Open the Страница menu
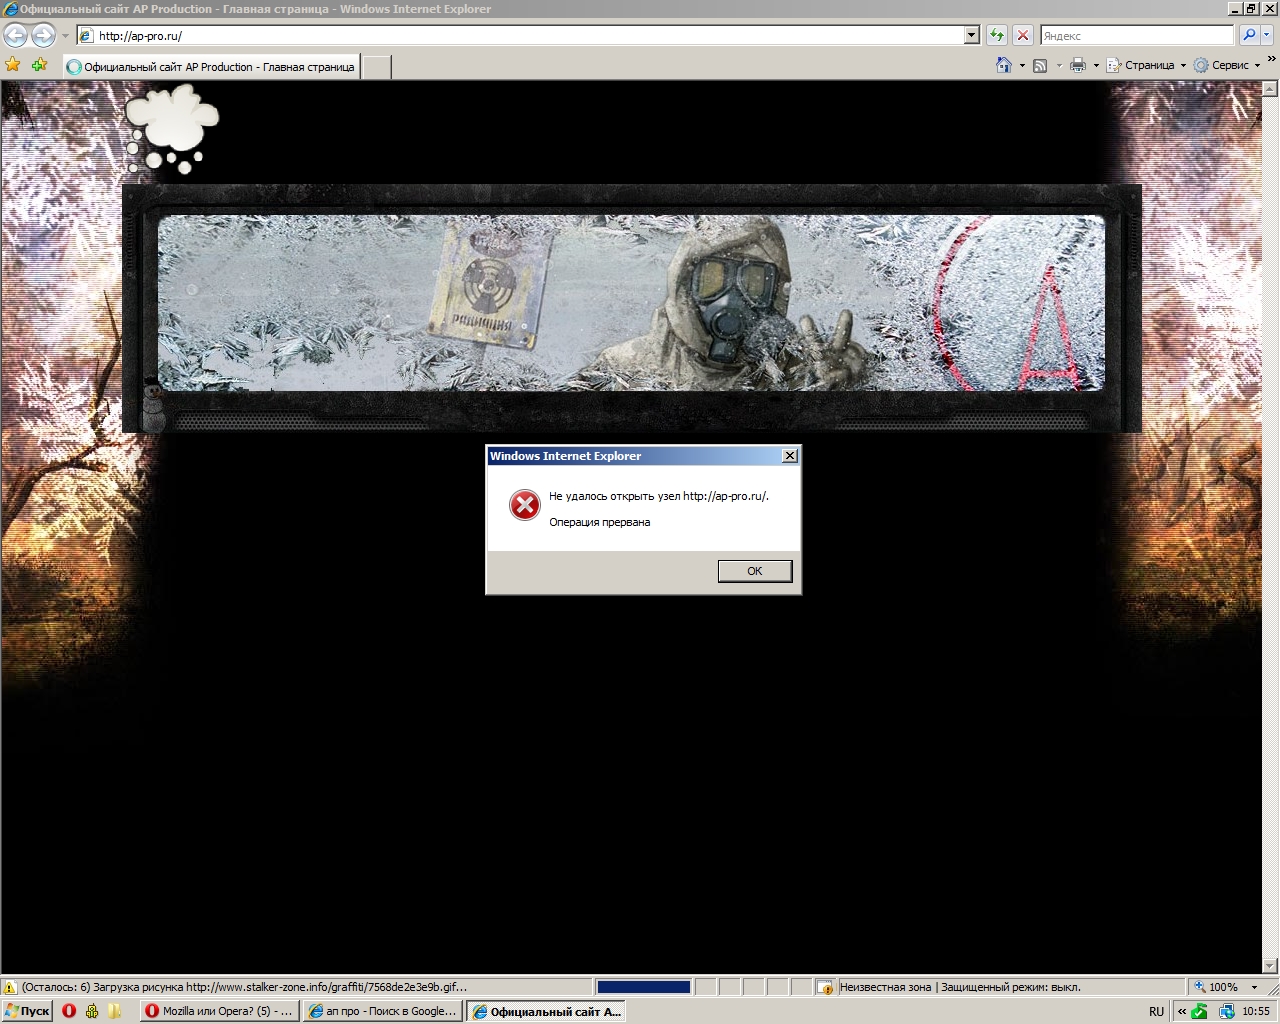This screenshot has height=1024, width=1280. [1146, 65]
